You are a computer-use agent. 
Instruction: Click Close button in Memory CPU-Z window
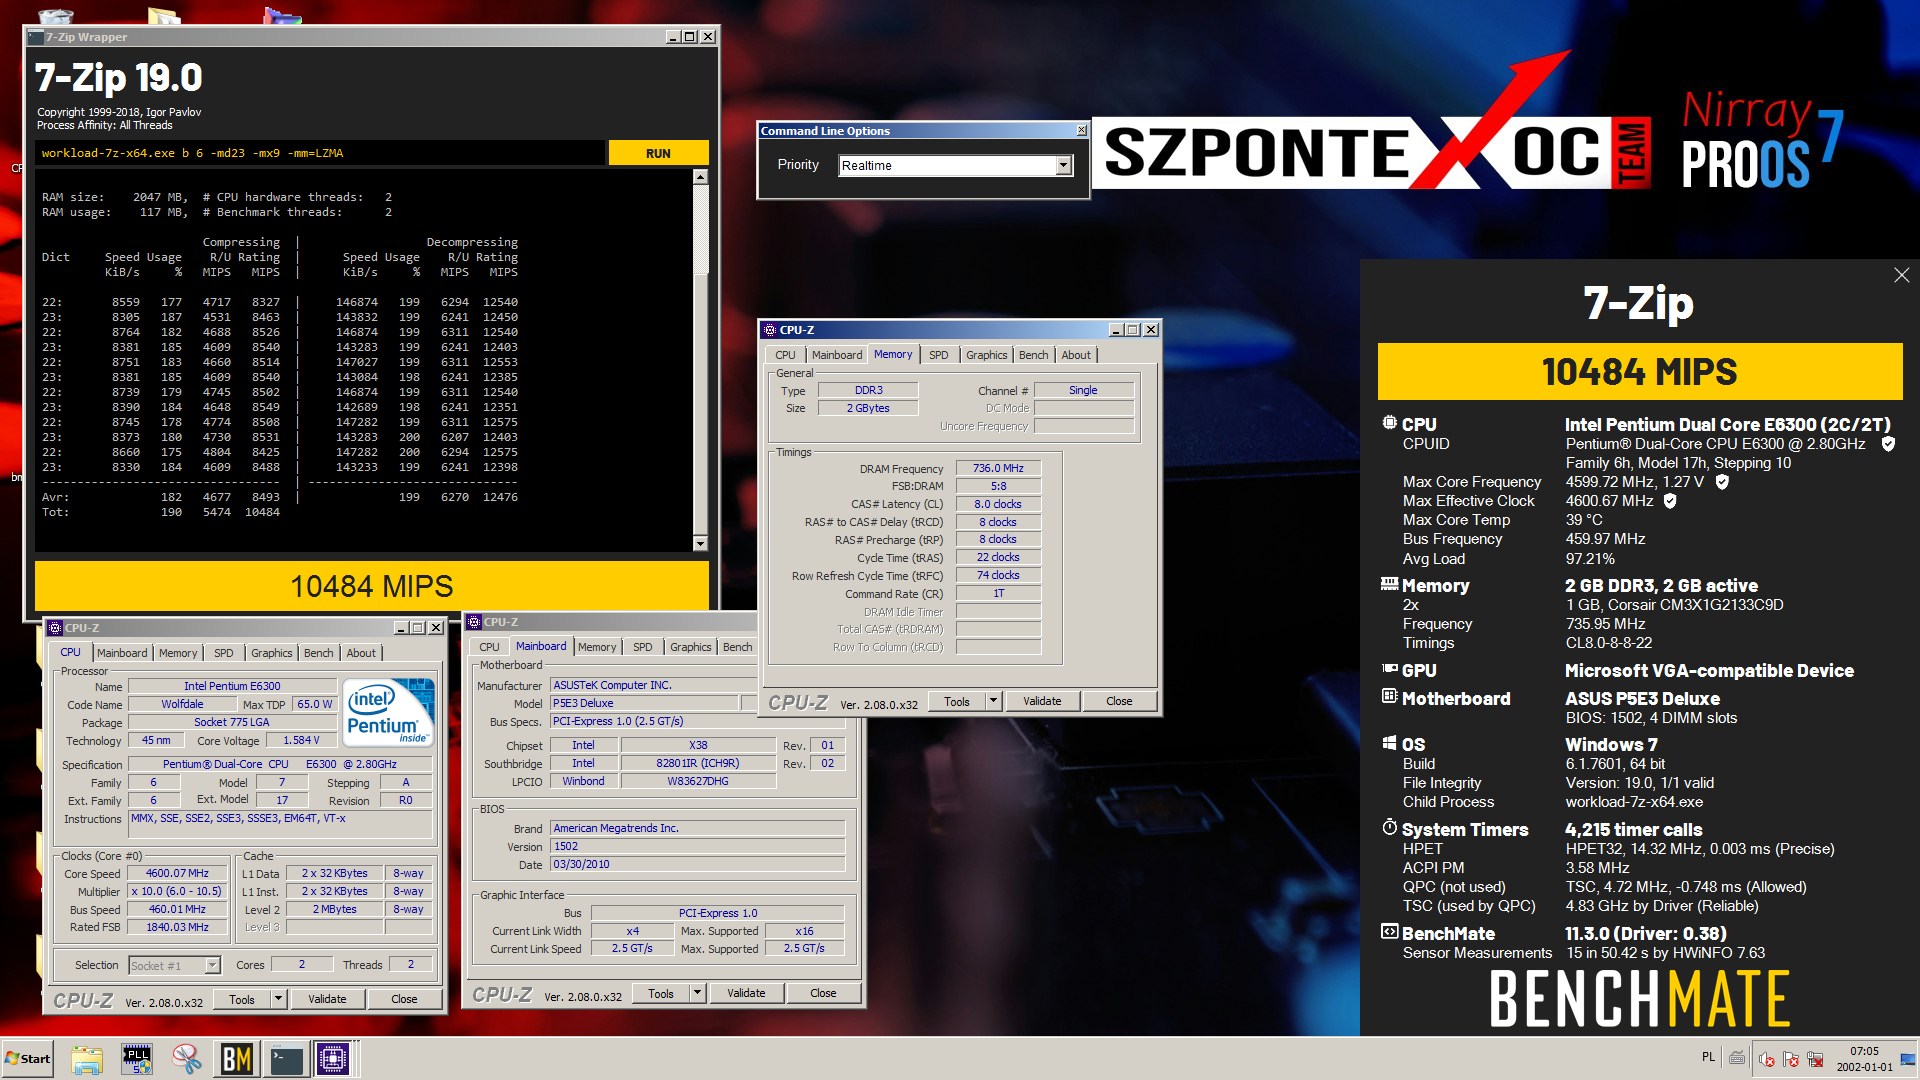(x=1119, y=701)
